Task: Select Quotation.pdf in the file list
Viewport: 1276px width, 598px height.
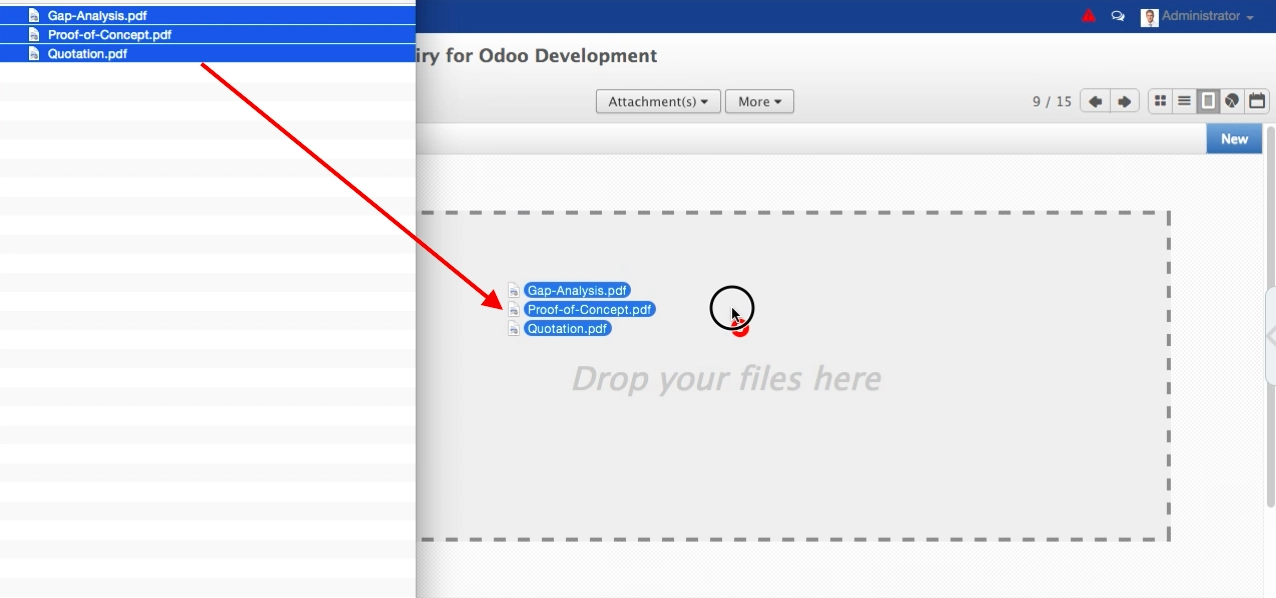Action: point(87,54)
